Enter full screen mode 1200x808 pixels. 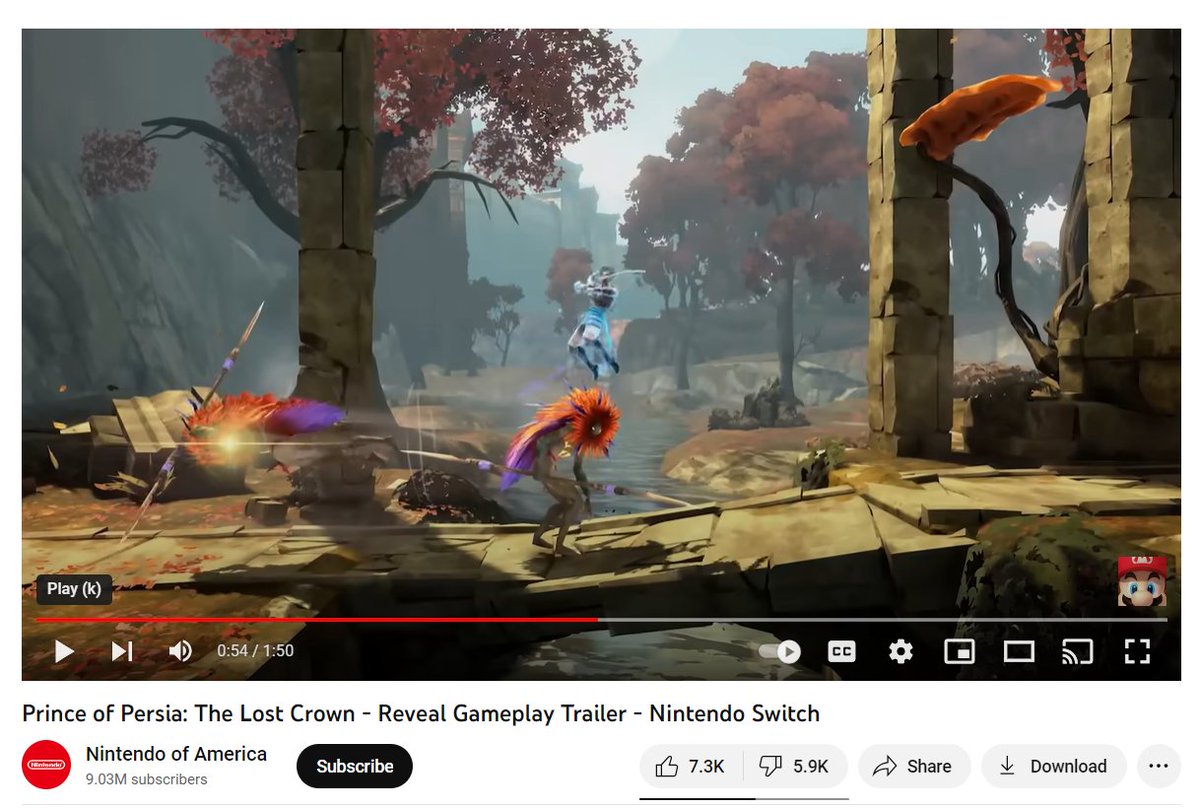[x=1137, y=652]
